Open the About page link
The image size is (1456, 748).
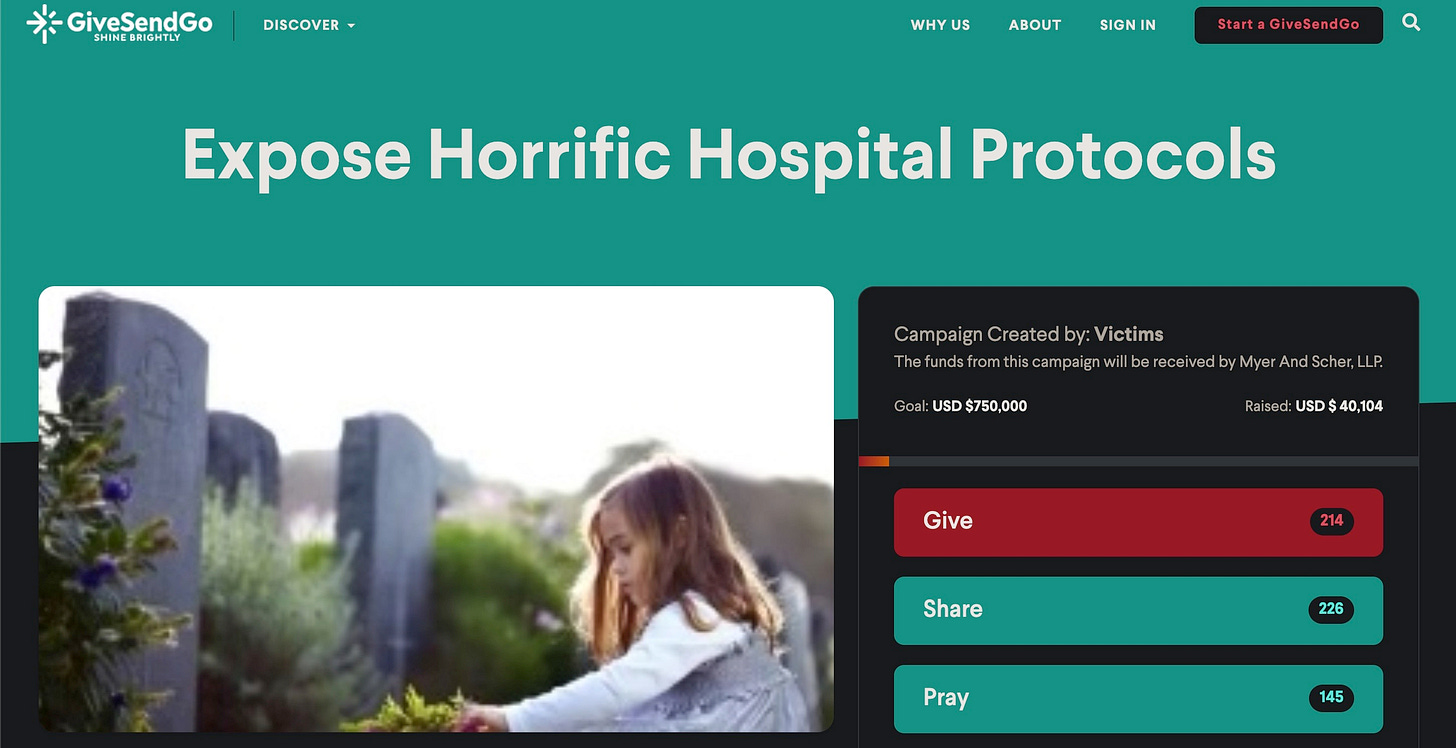coord(1035,25)
